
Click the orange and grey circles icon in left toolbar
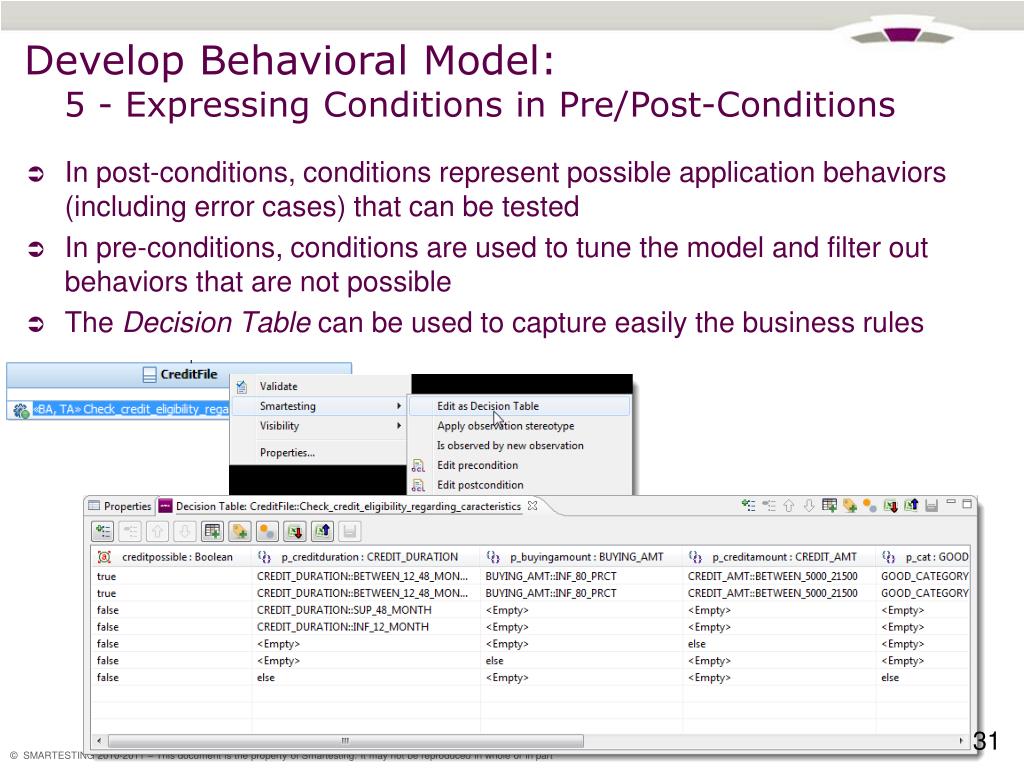pos(267,532)
